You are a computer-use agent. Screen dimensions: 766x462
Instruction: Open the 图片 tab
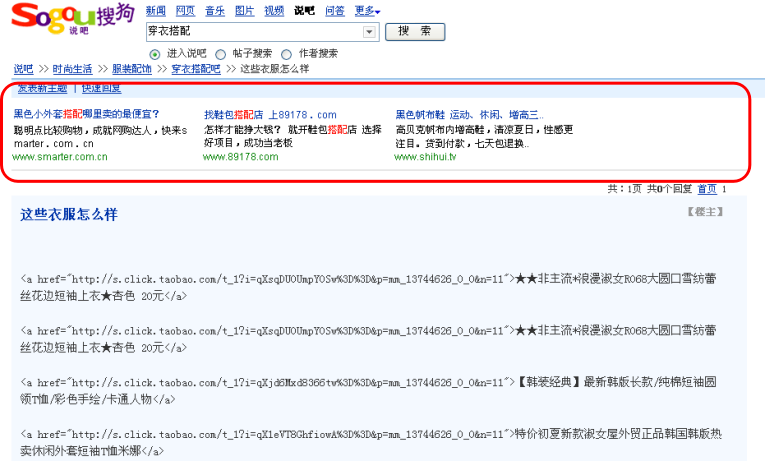pos(244,11)
